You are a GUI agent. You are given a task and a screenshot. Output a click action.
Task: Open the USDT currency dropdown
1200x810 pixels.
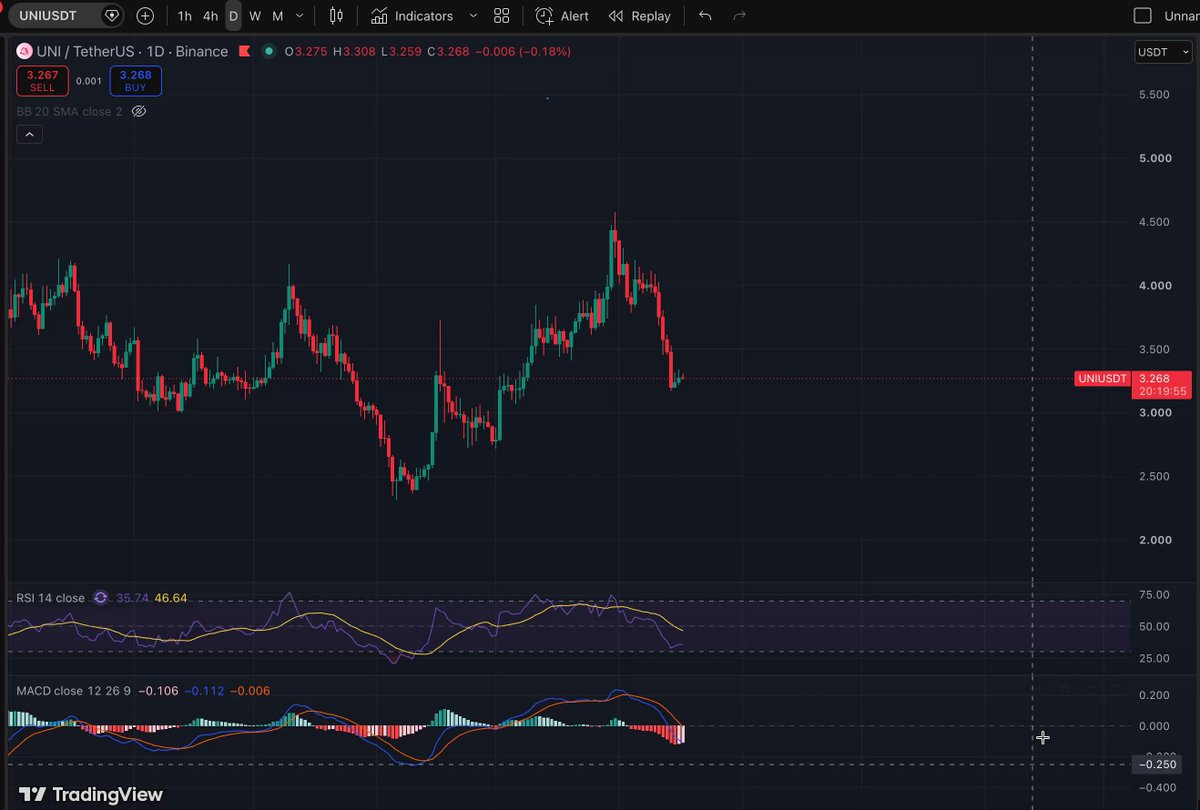coord(1163,52)
